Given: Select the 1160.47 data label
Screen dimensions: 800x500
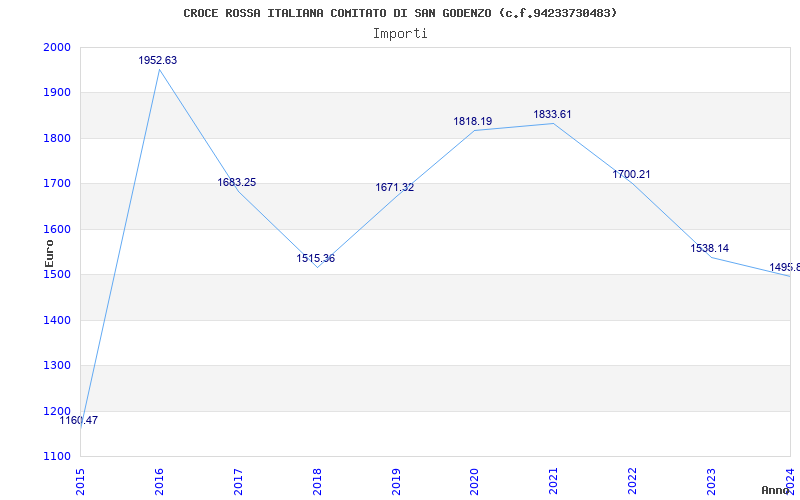Looking at the screenshot, I should coord(79,420).
